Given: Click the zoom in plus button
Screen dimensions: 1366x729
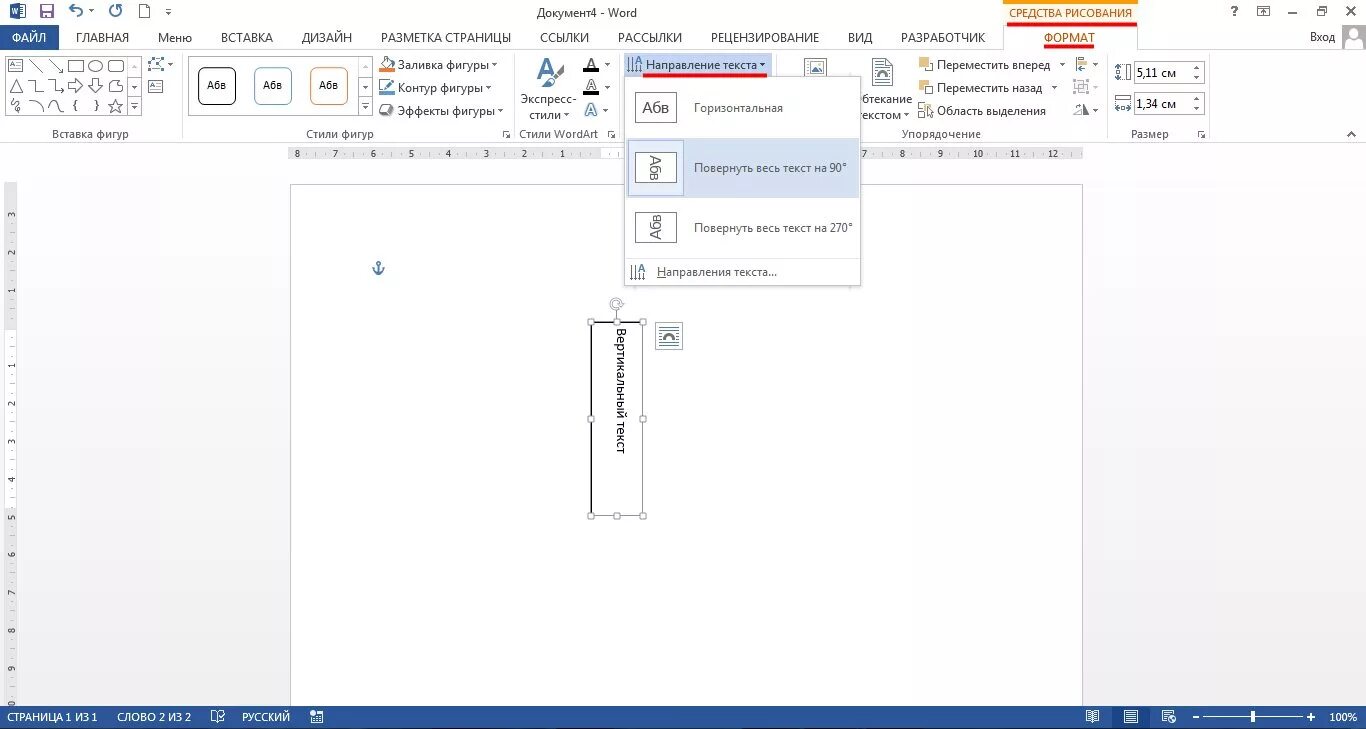Looking at the screenshot, I should (1311, 717).
